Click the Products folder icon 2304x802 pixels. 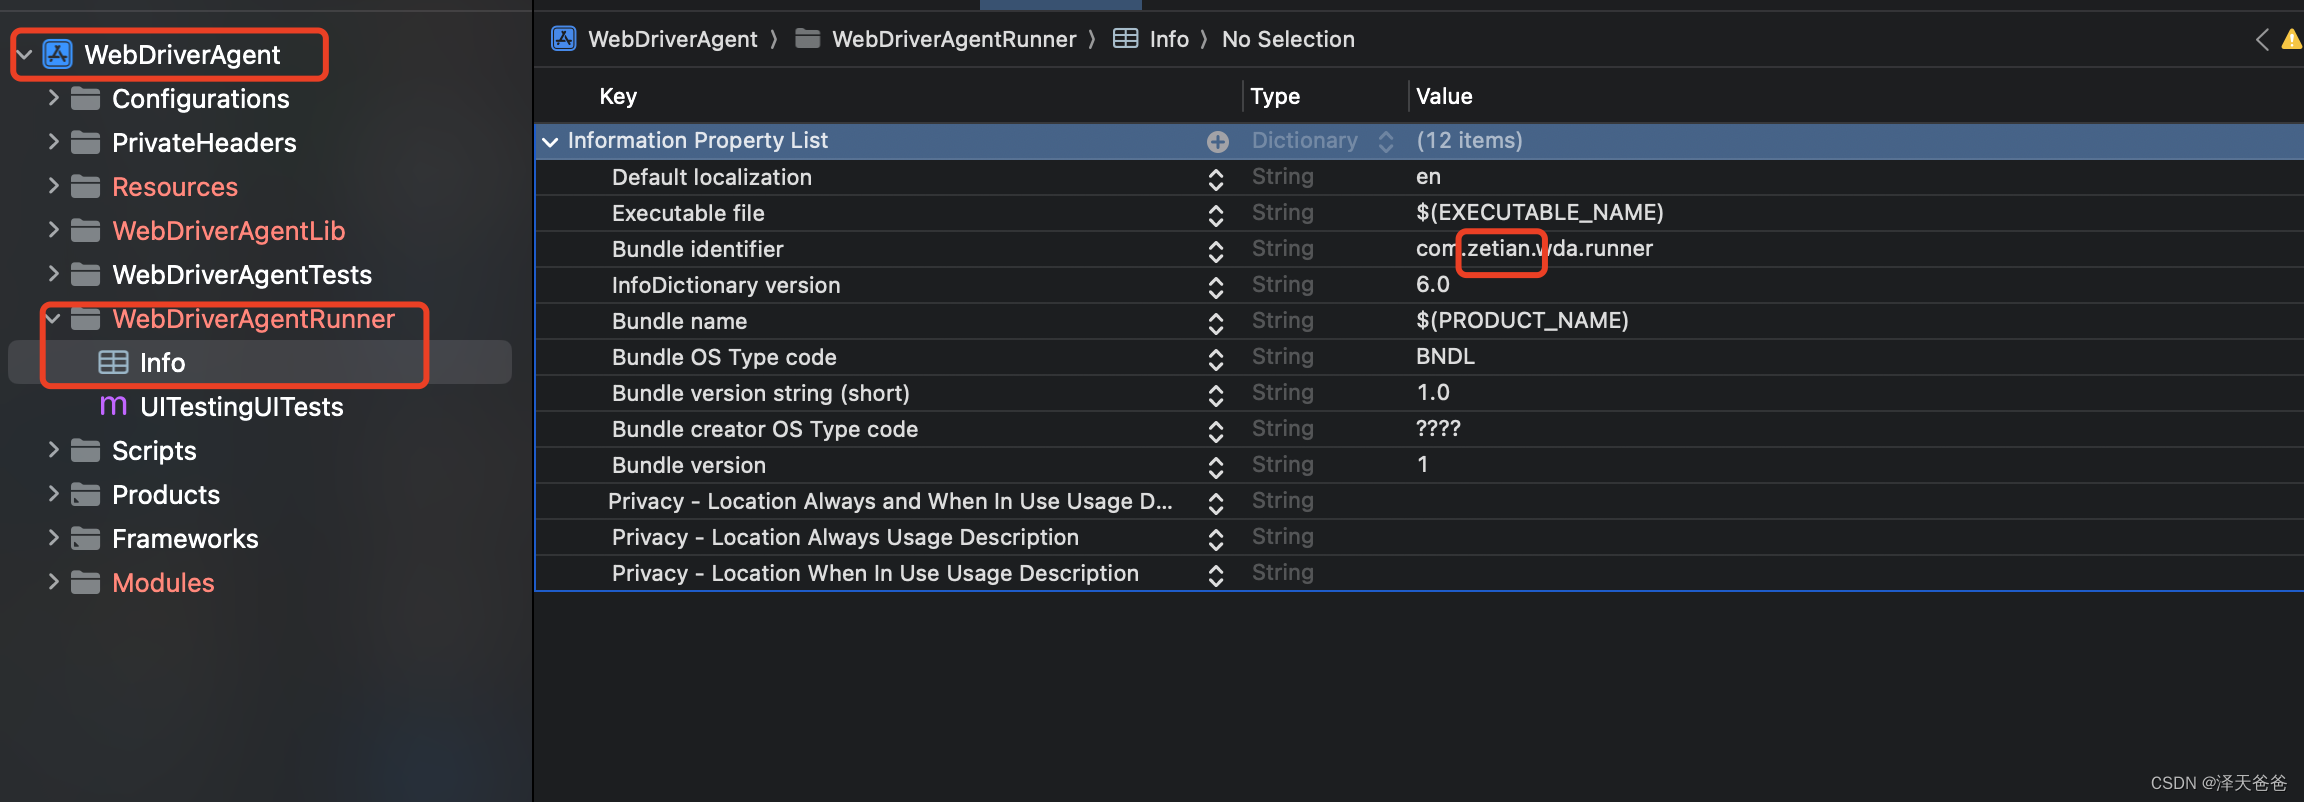click(x=86, y=494)
